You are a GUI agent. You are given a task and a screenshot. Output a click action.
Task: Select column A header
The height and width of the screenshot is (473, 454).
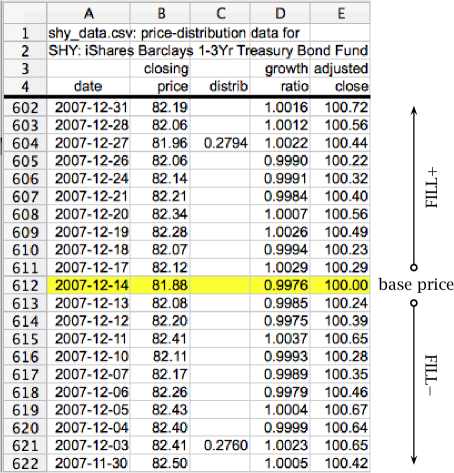(x=88, y=13)
